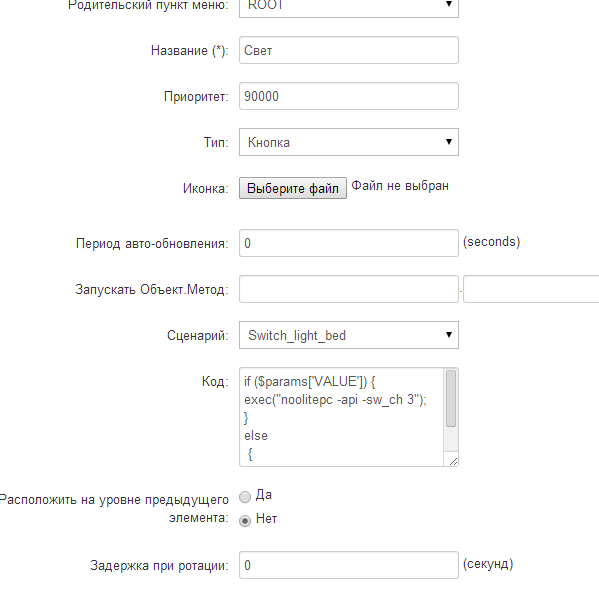
Task: Click the Код text area scrollbar thumb
Action: tap(451, 398)
